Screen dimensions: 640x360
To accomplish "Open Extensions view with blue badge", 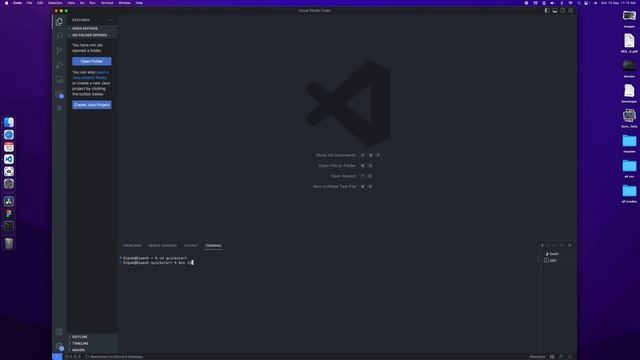I will pyautogui.click(x=60, y=95).
